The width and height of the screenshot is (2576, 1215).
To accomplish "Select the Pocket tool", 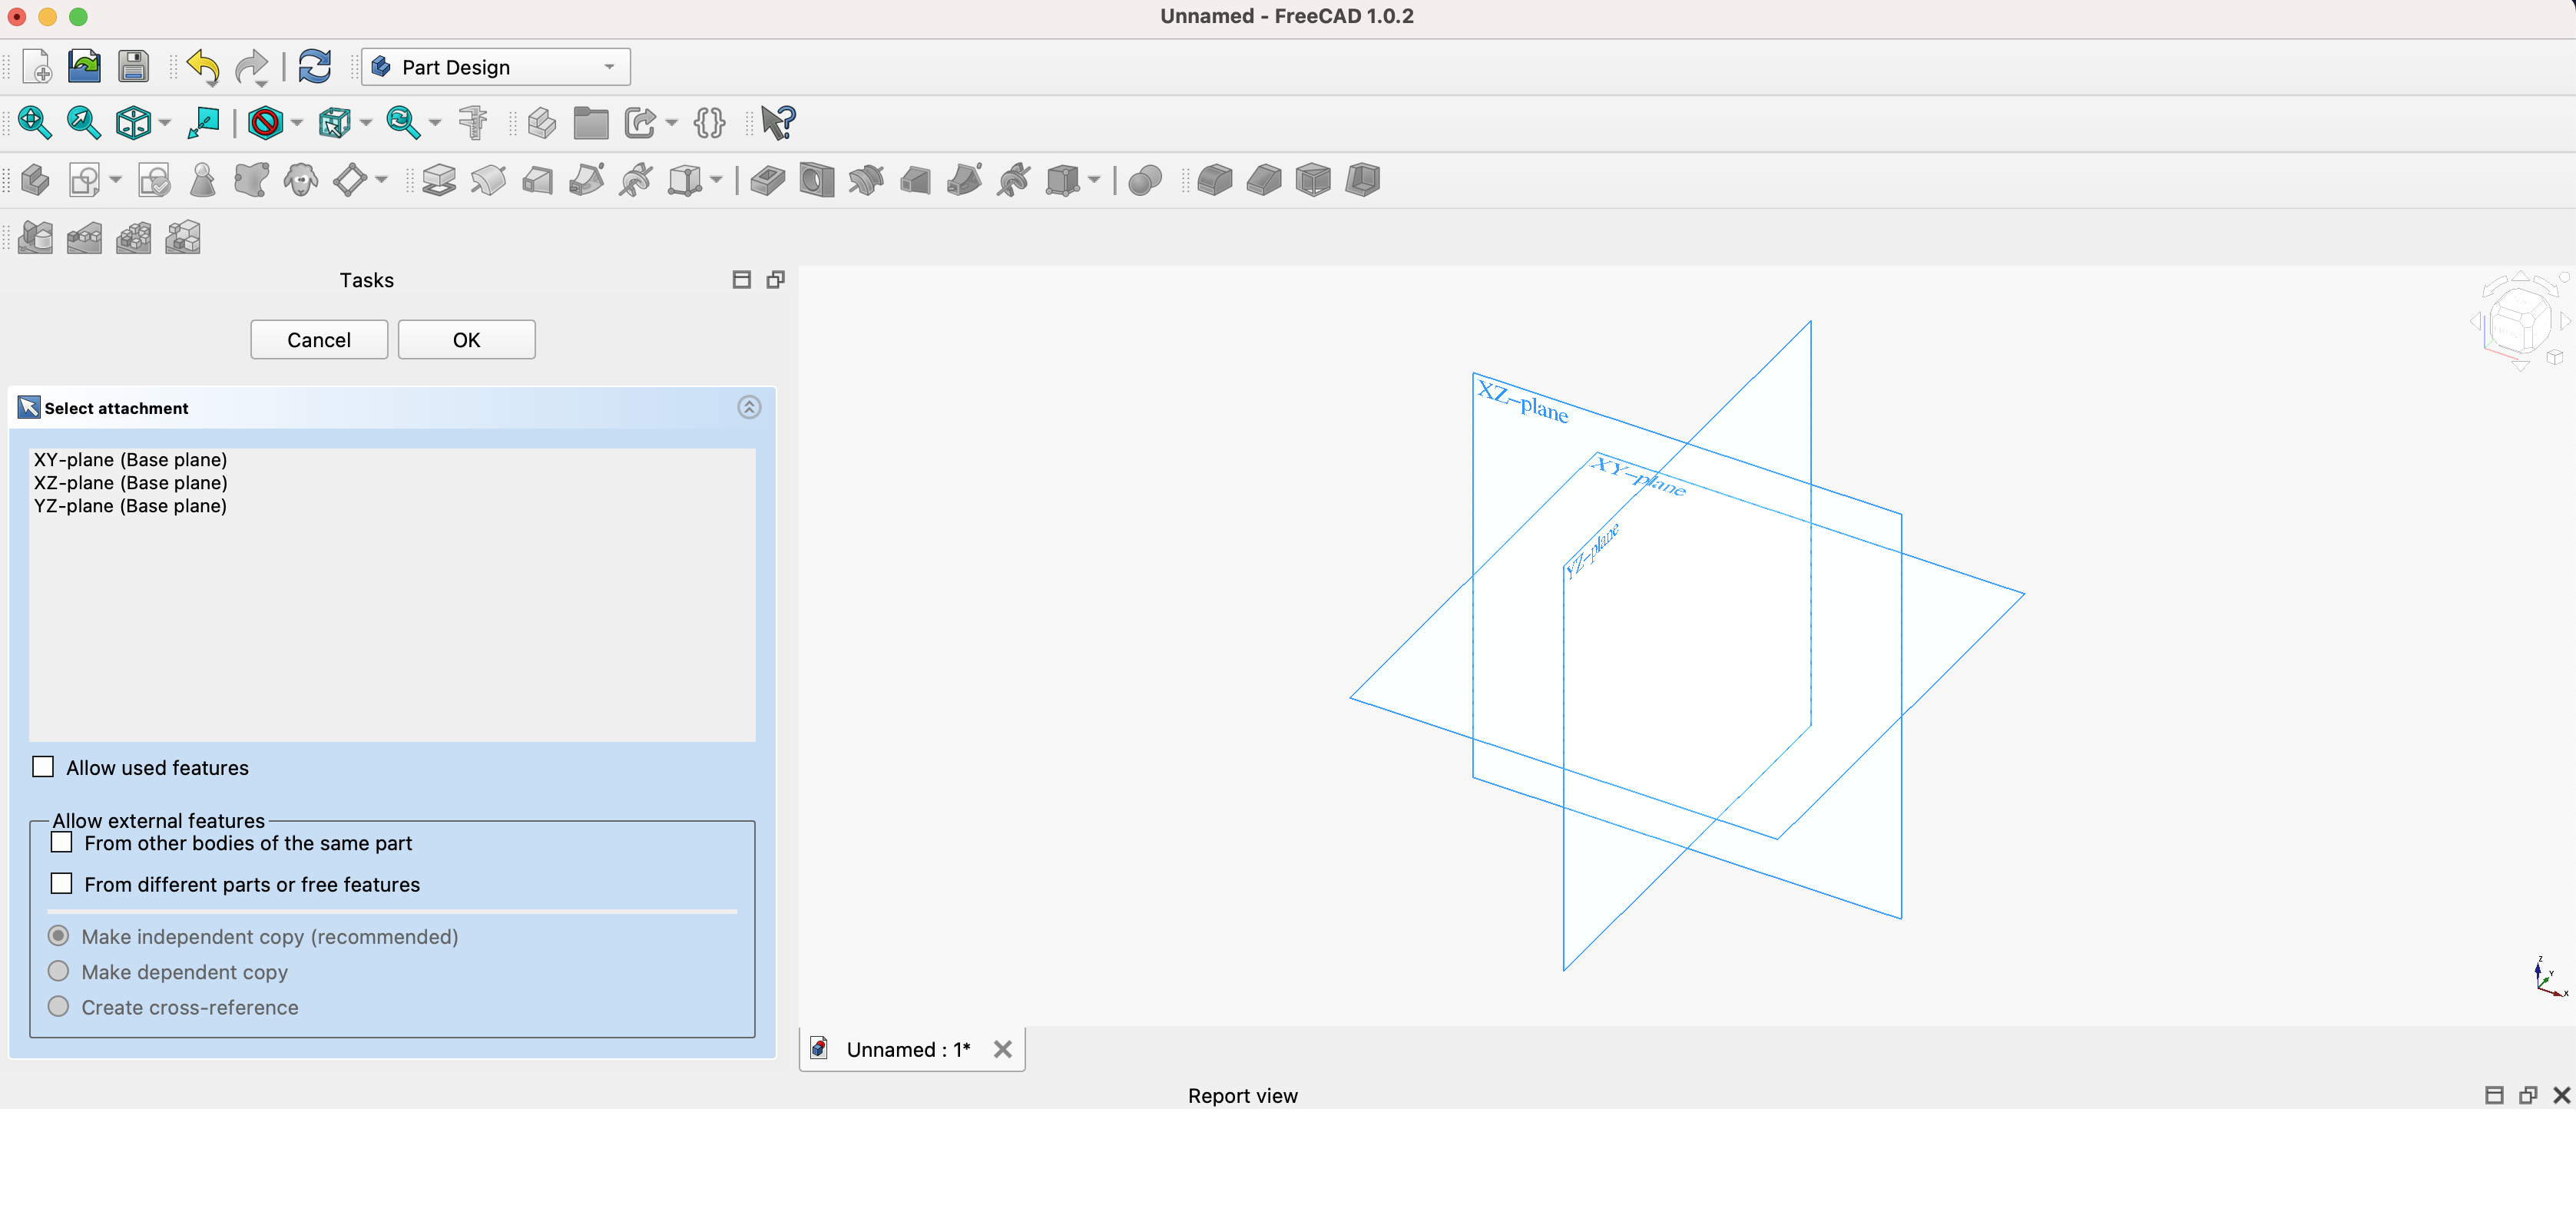I will [x=767, y=180].
